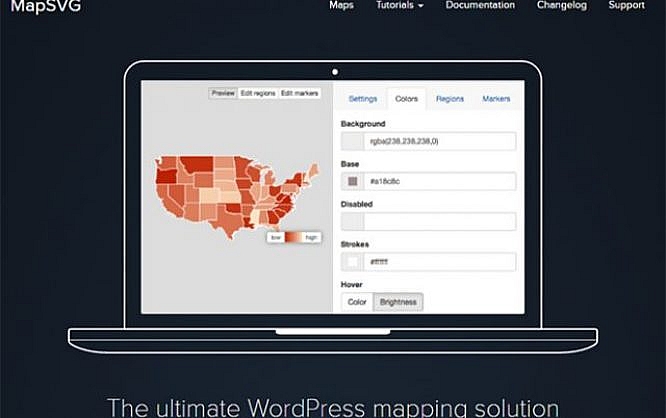
Task: View the Changelog page
Action: [x=562, y=5]
